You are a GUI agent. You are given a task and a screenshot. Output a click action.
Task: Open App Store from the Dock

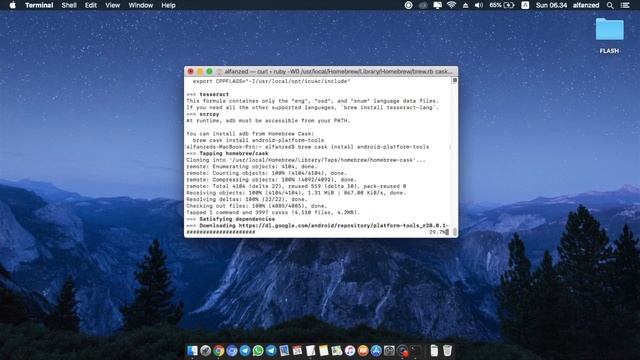pyautogui.click(x=376, y=350)
